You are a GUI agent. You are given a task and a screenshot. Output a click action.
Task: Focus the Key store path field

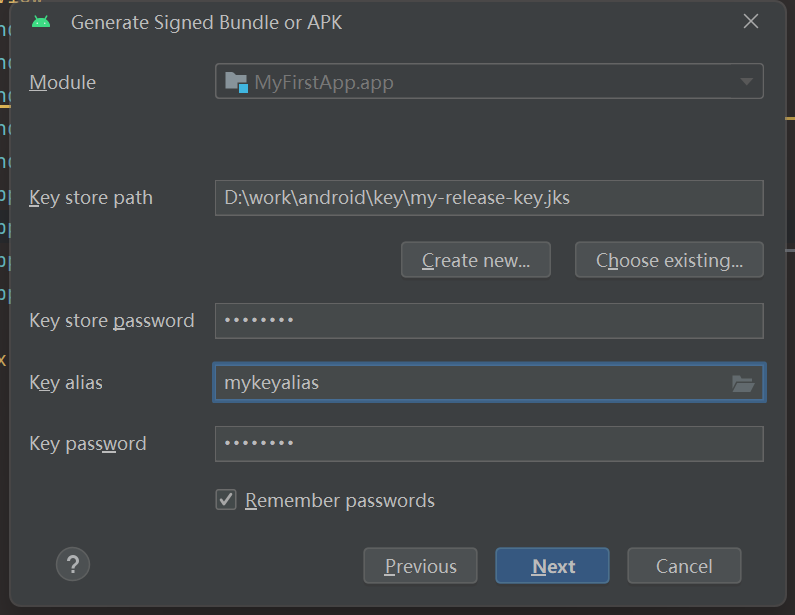488,198
